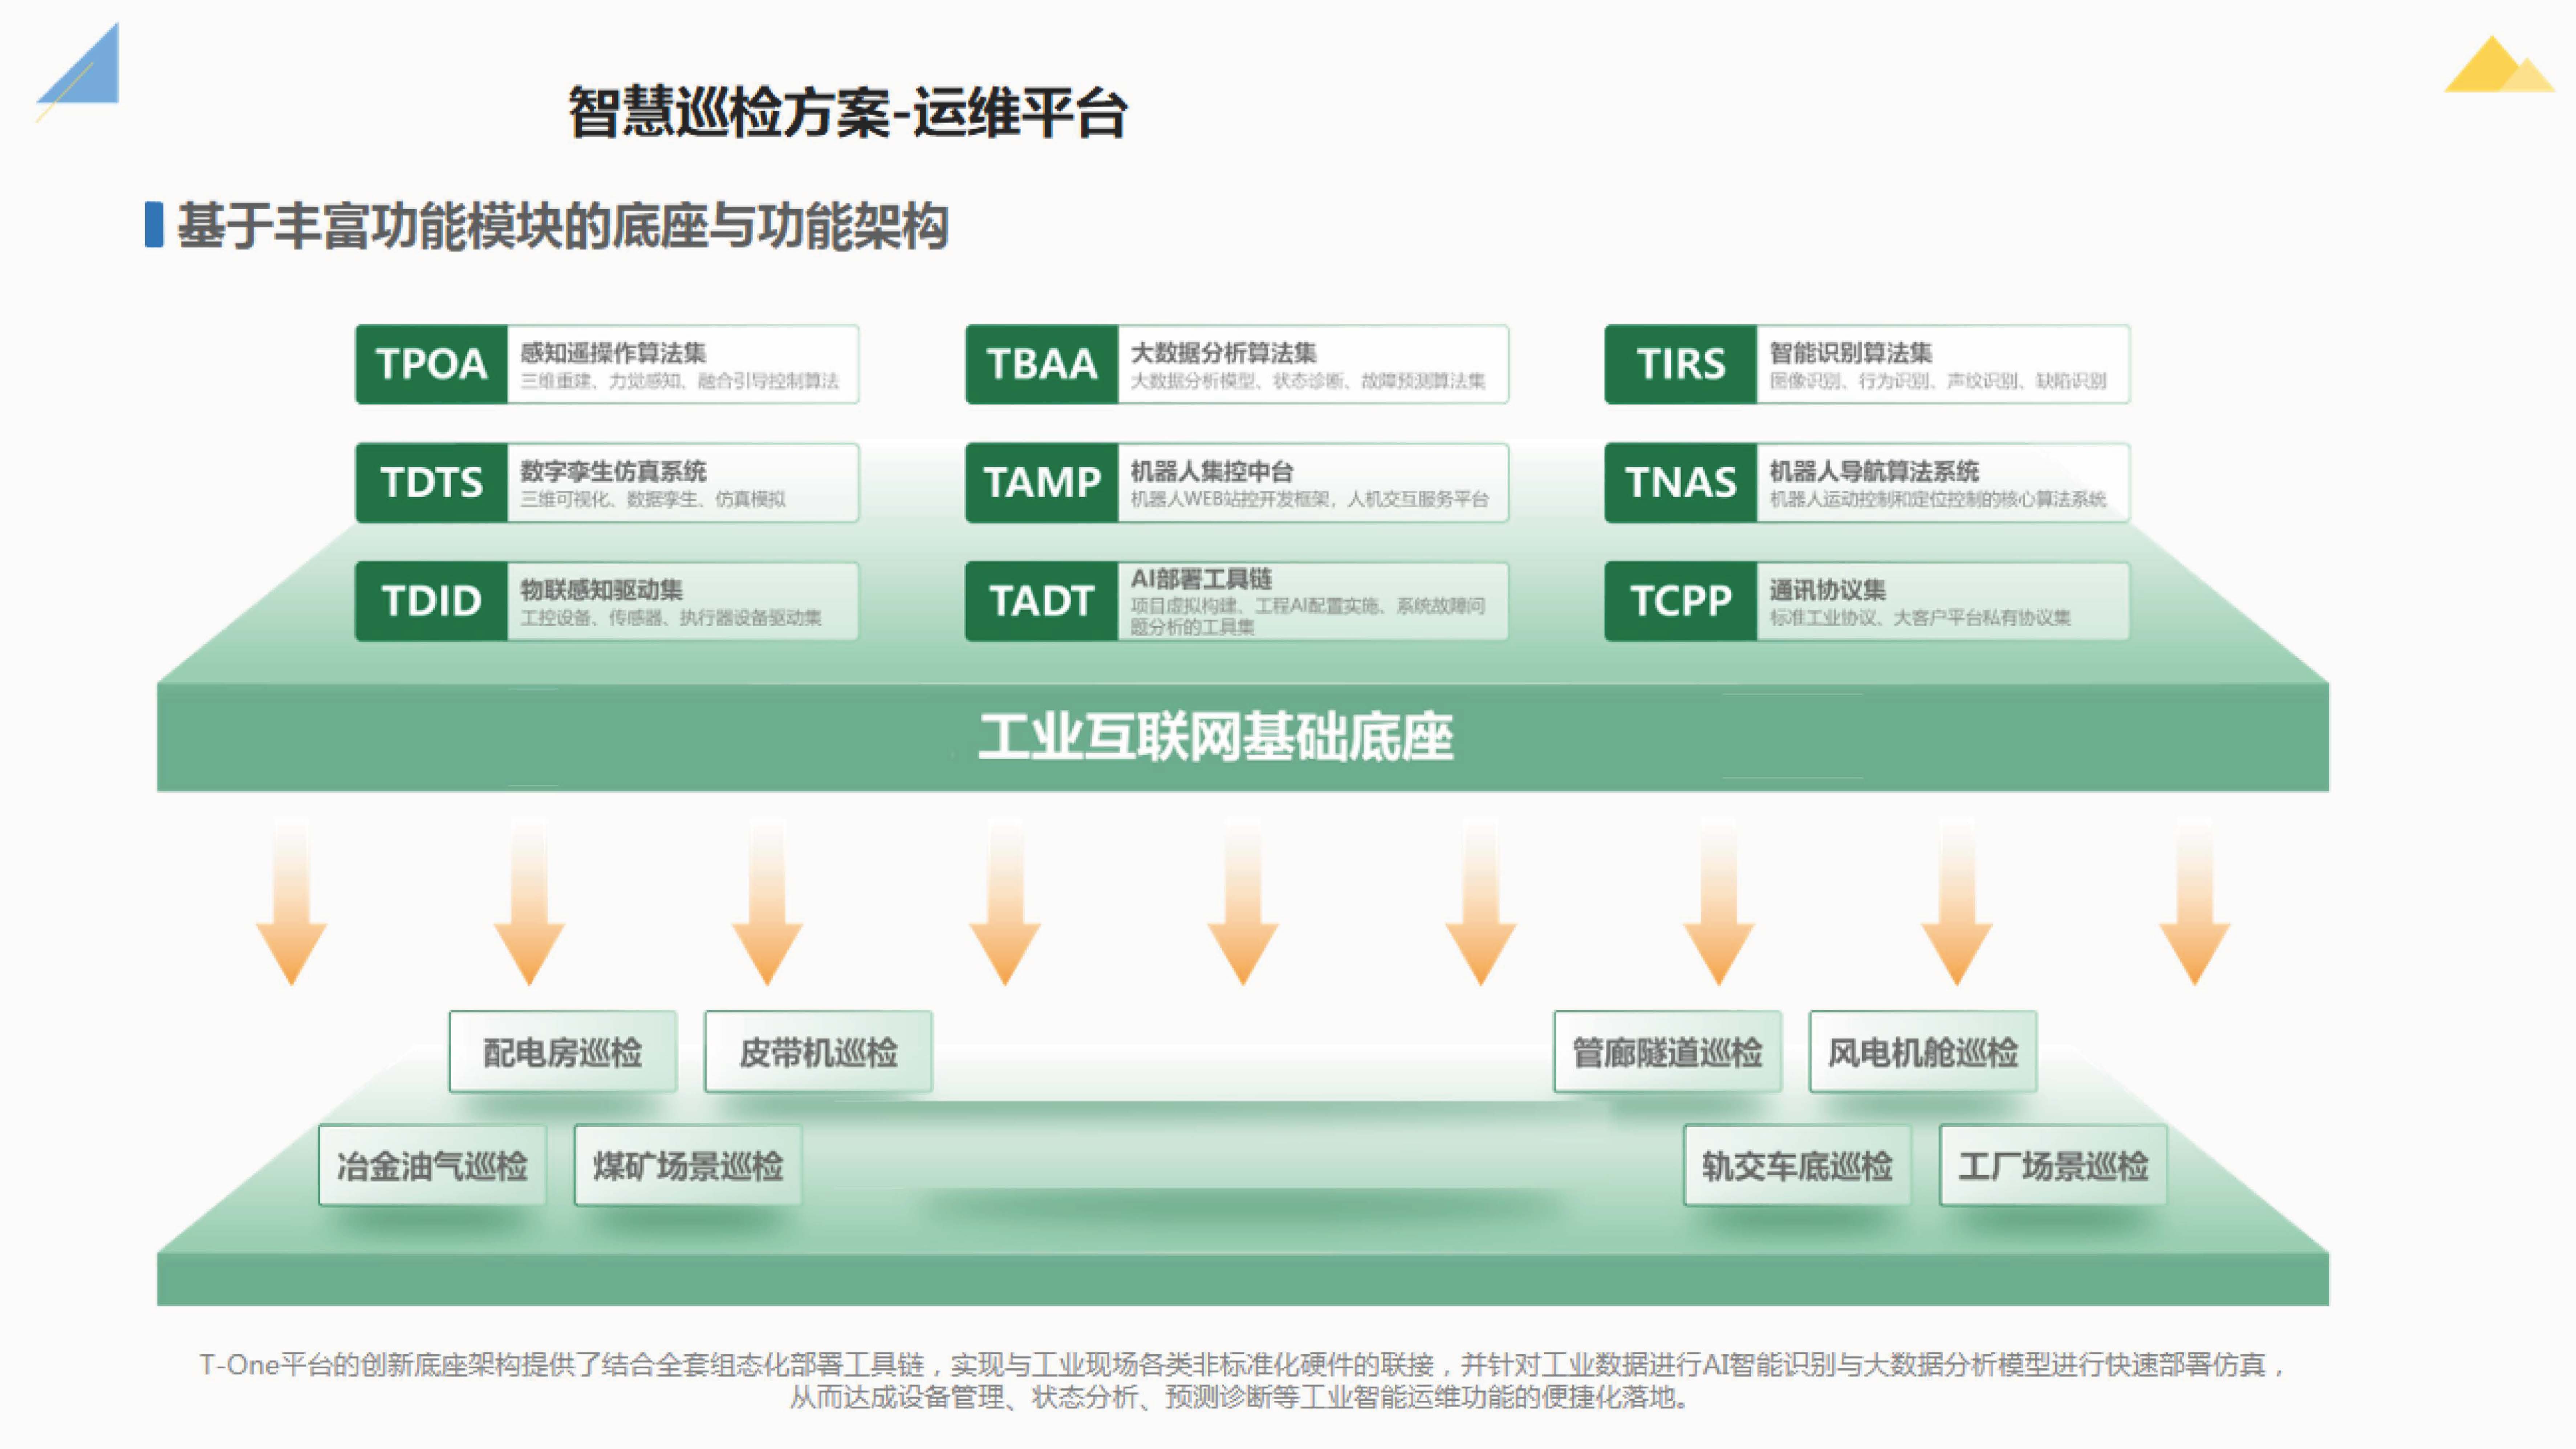Click the TCPP protocol module badge
Screen dimensions: 2576x1449
pos(1680,601)
